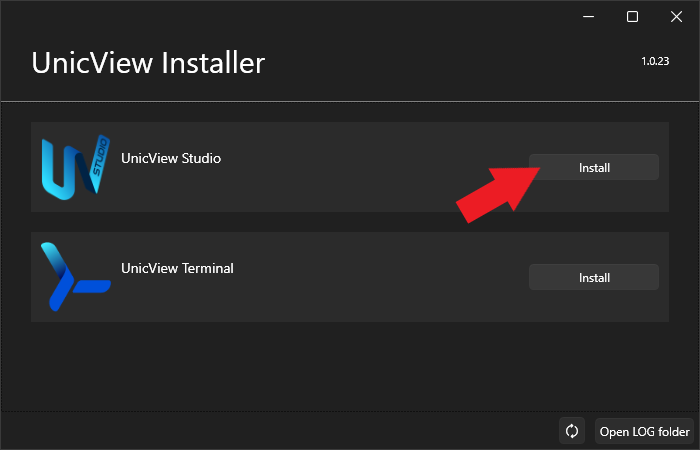Maximize the UnicView Installer window
Screen dimensions: 700x450
[x=632, y=16]
